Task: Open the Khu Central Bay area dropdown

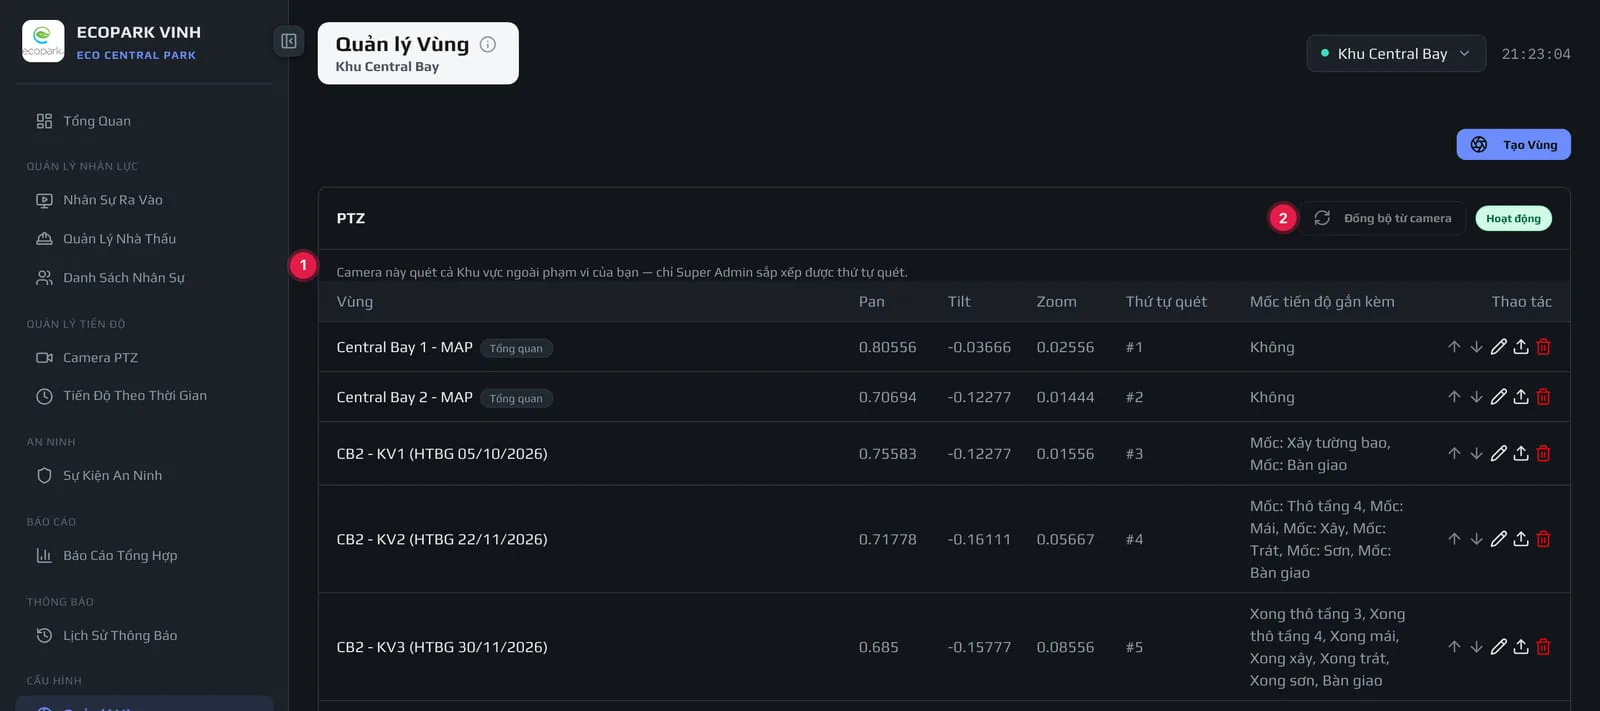Action: tap(1396, 54)
